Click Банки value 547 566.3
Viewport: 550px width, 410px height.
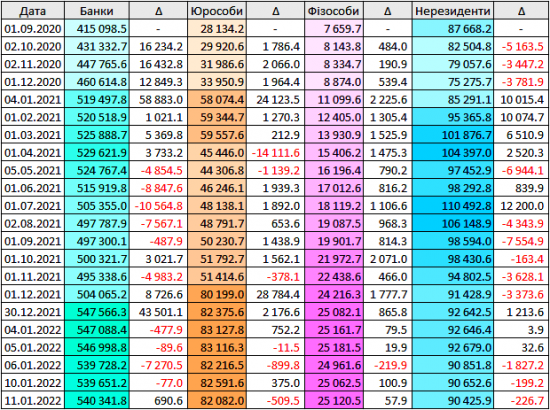[96, 312]
